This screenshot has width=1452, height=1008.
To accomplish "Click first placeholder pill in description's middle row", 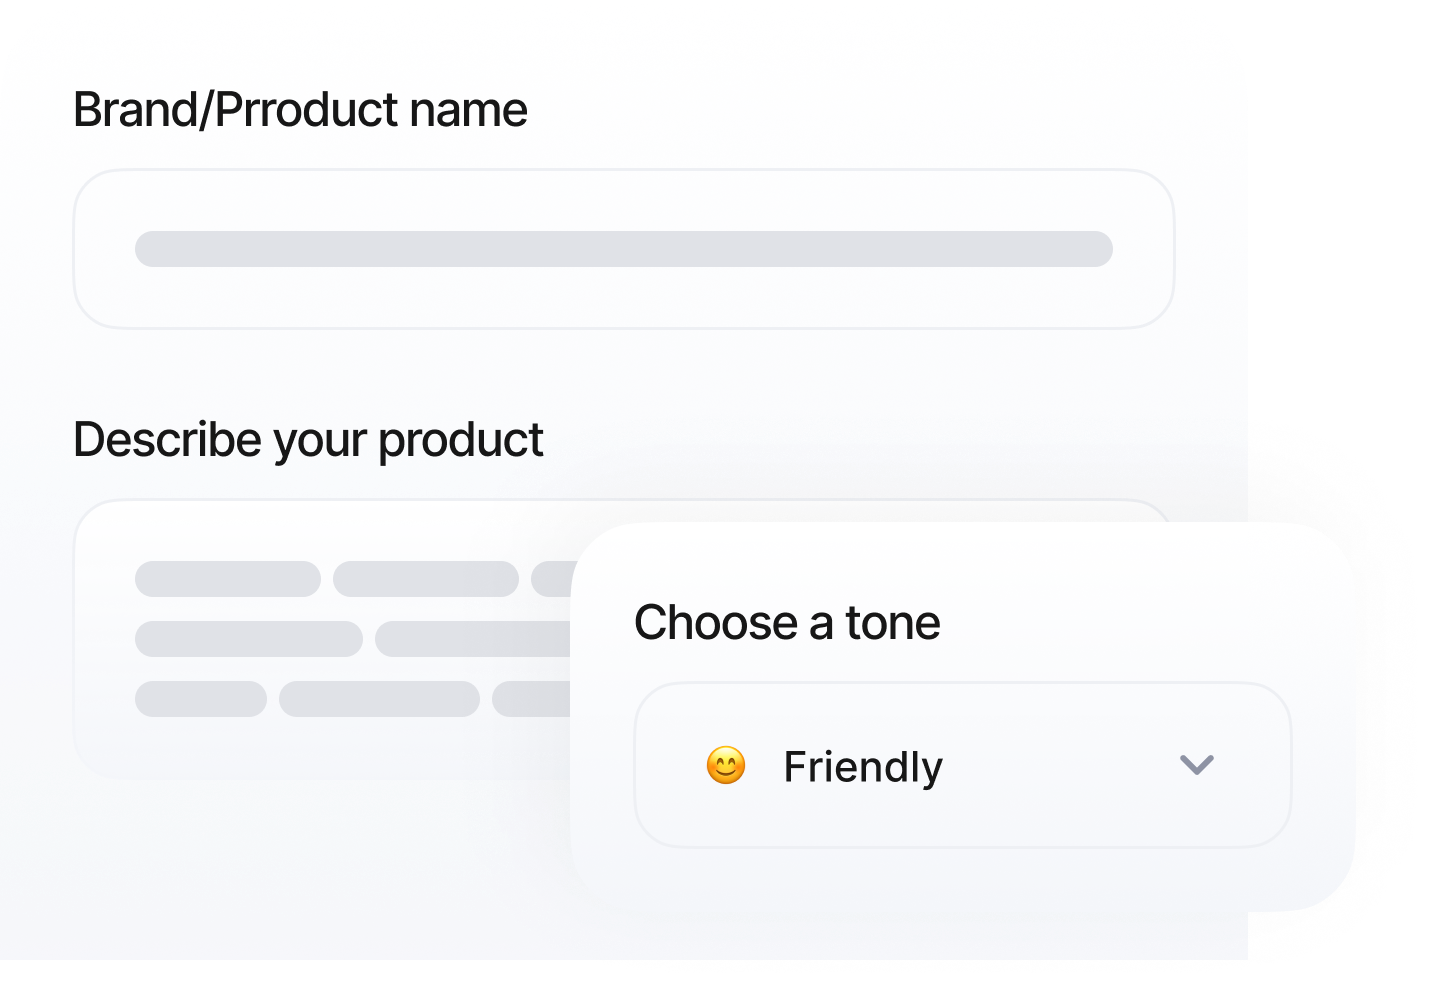I will [x=248, y=639].
